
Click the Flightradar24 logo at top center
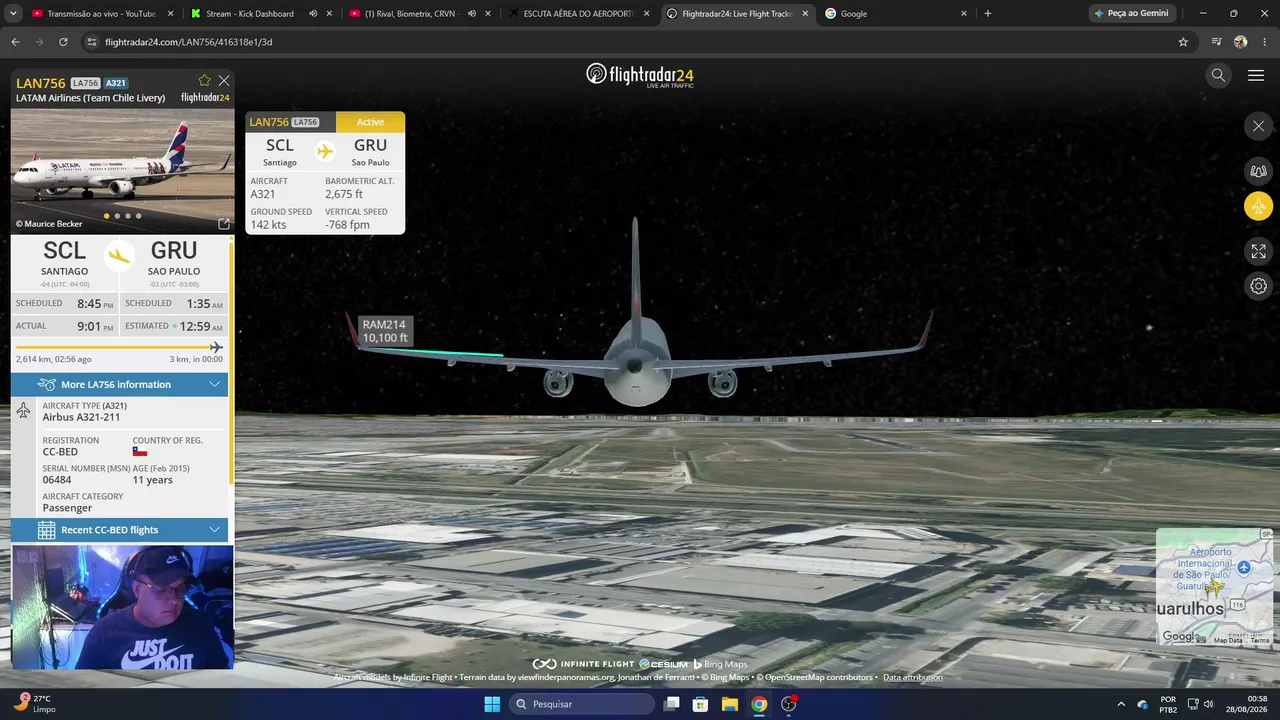(x=640, y=75)
